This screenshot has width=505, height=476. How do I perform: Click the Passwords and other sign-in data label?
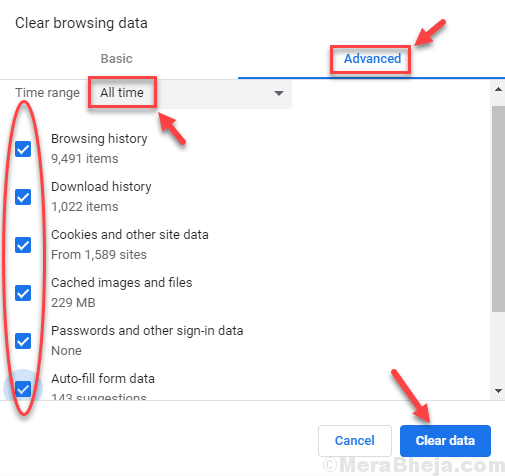[x=147, y=331]
